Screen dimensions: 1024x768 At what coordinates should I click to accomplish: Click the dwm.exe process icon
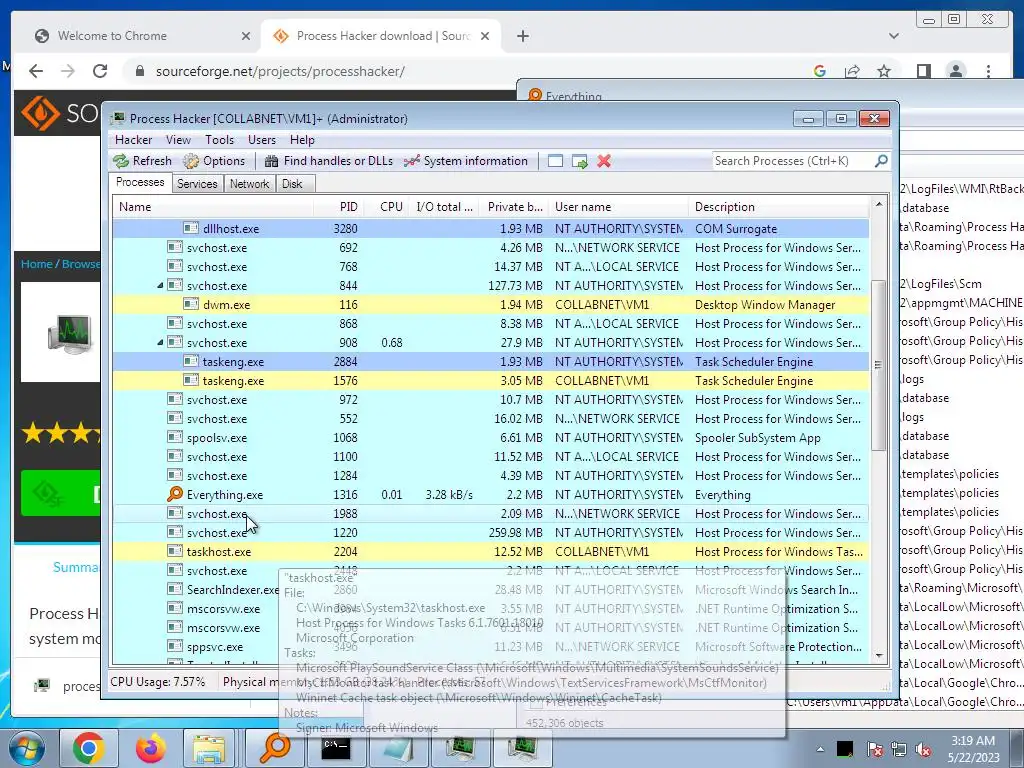191,304
